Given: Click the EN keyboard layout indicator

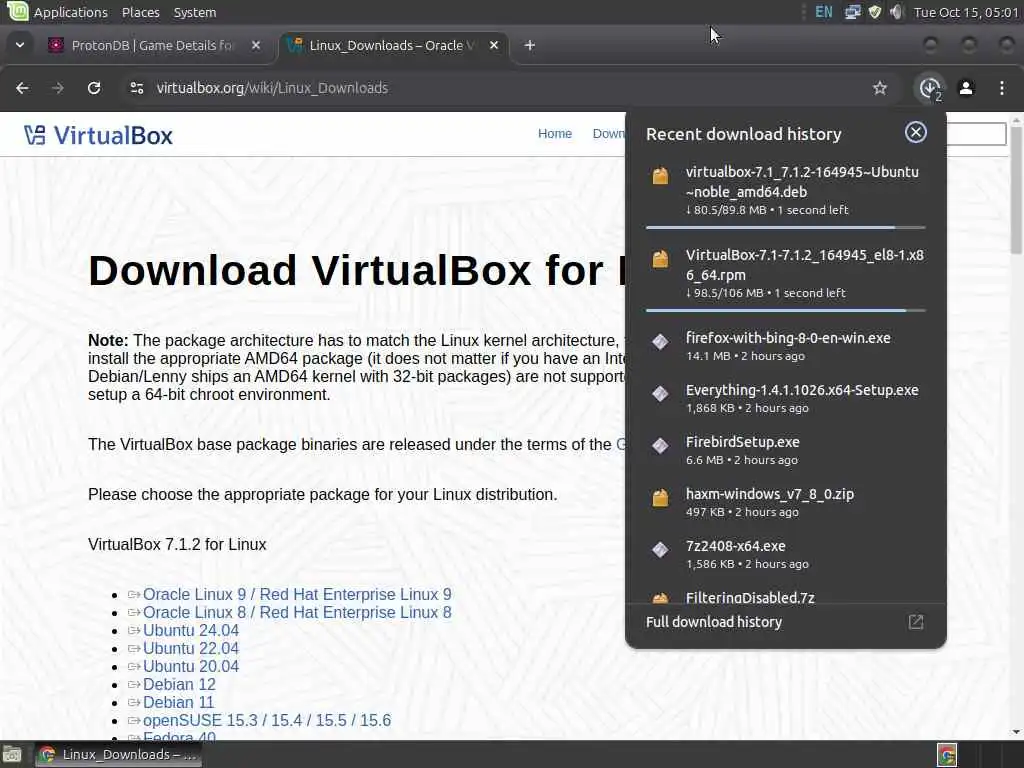Looking at the screenshot, I should pyautogui.click(x=824, y=12).
